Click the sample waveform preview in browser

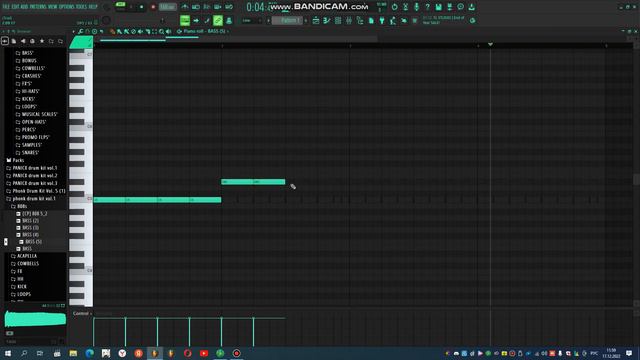click(35, 319)
